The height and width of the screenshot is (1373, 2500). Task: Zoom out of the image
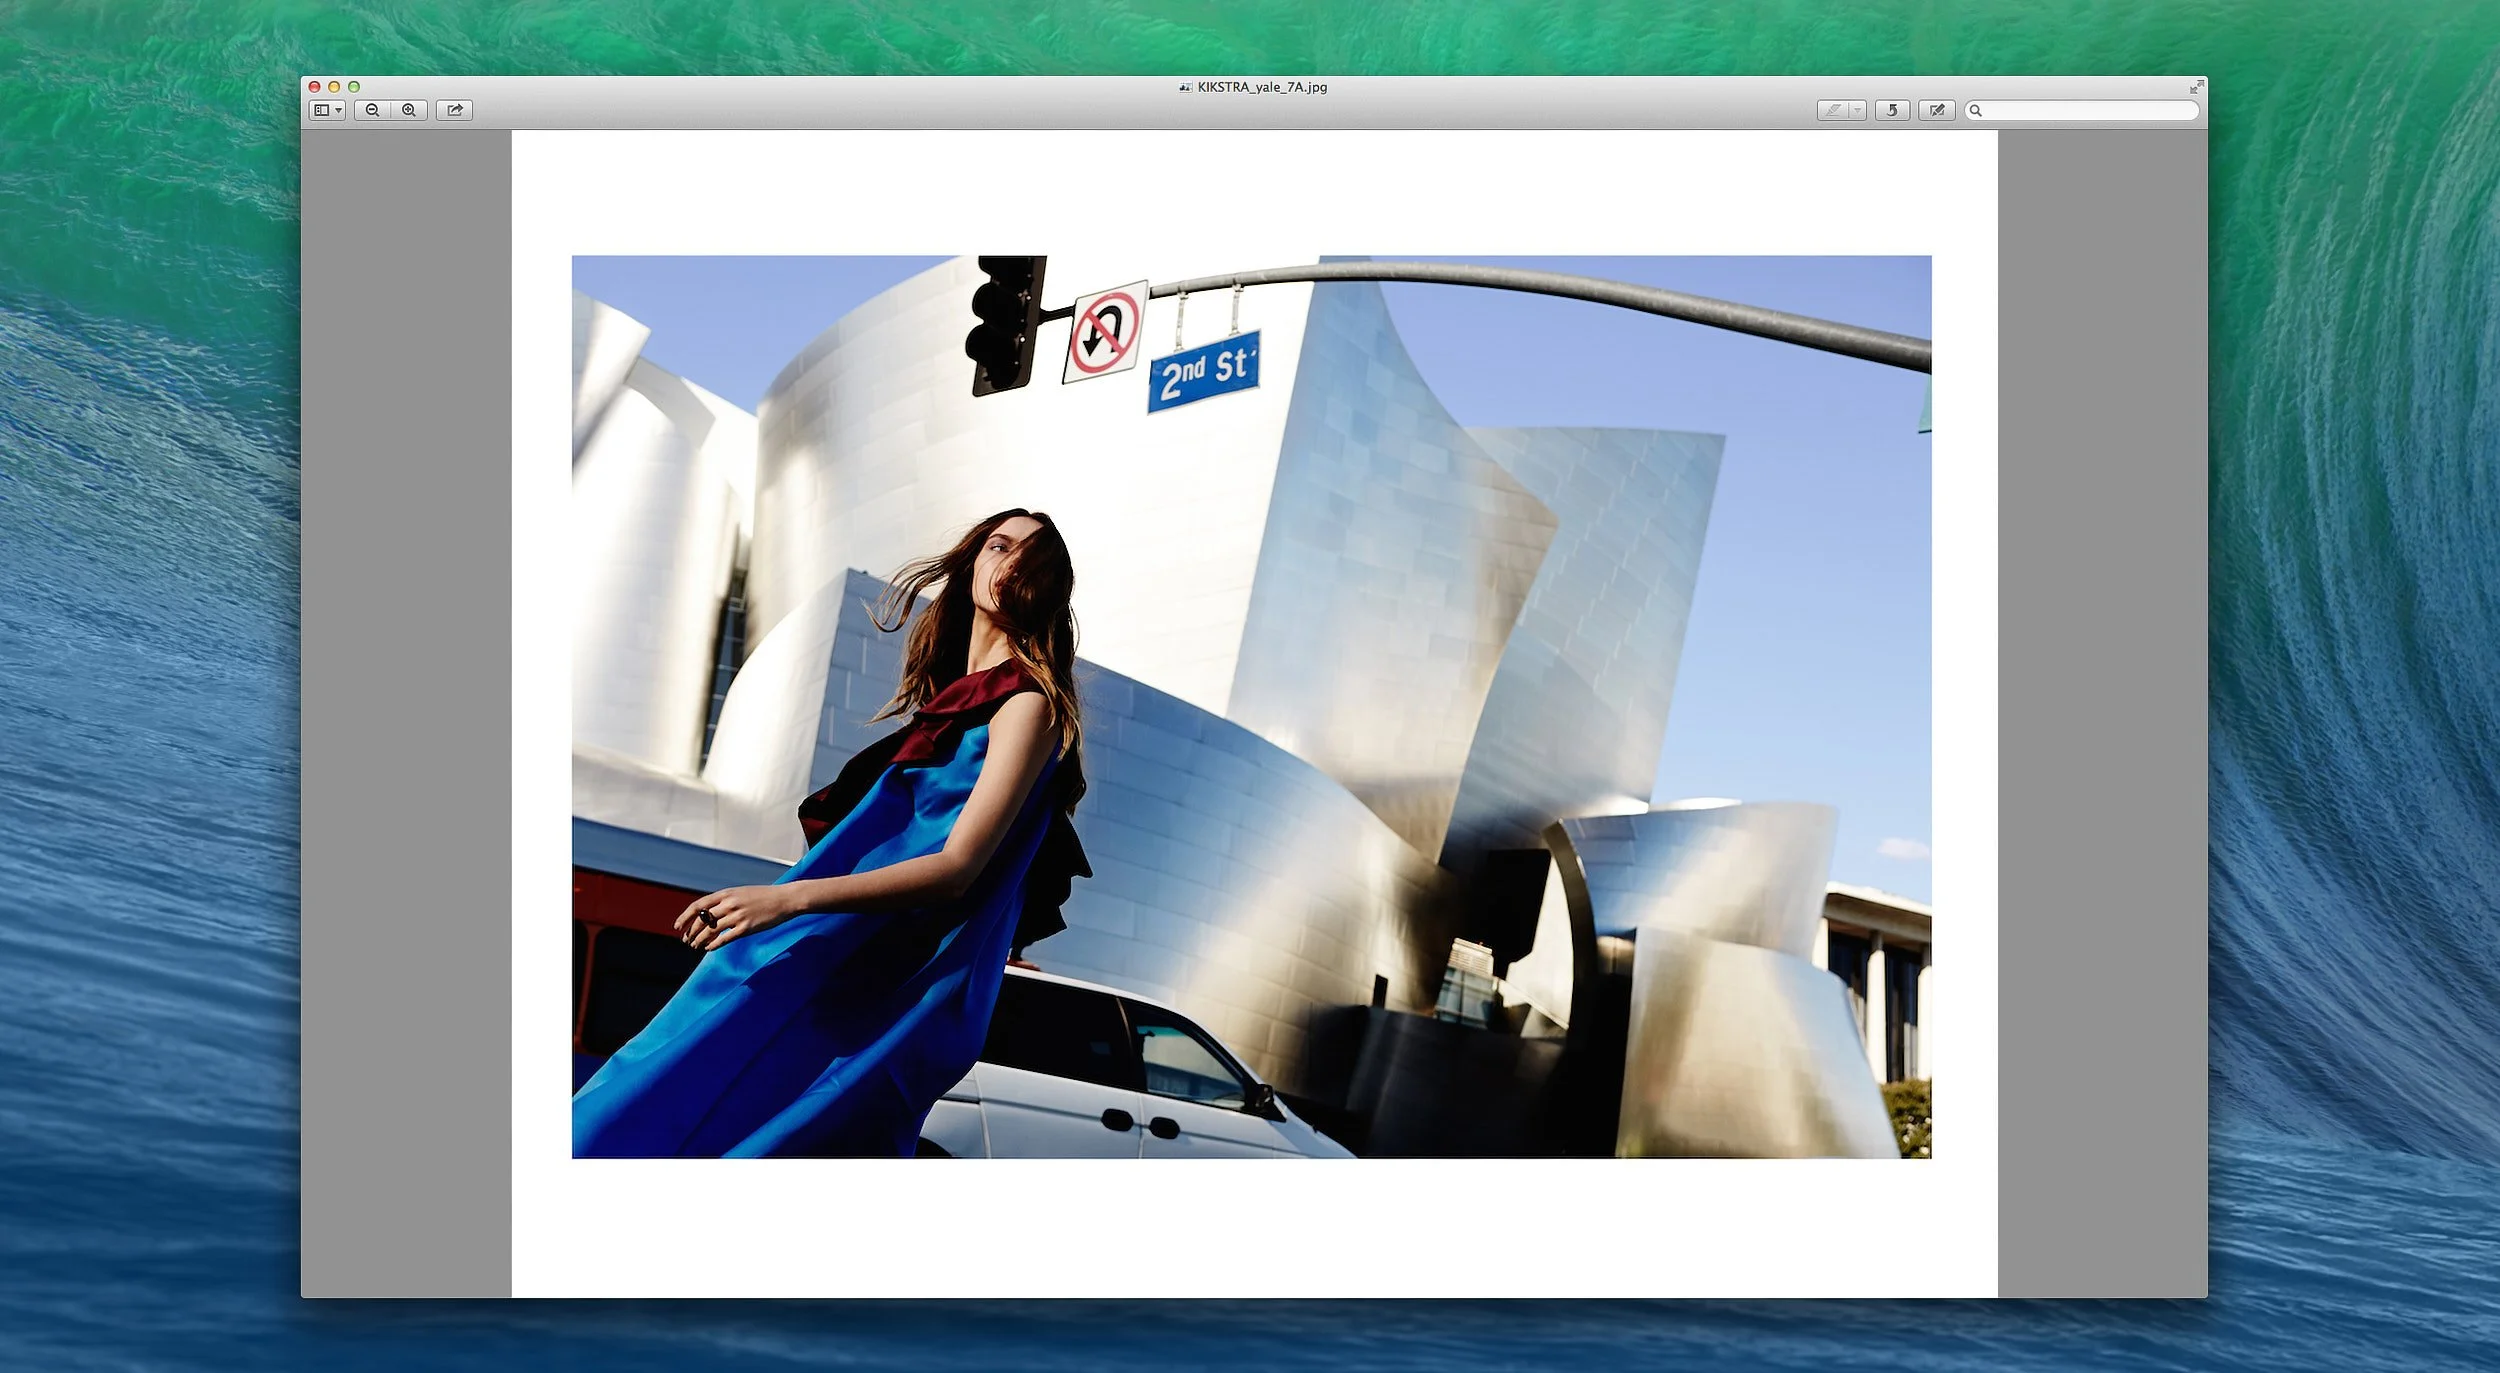point(372,110)
